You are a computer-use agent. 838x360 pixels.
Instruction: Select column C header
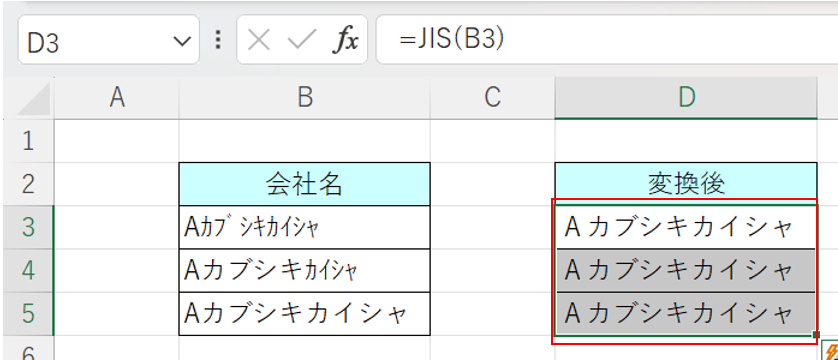[x=492, y=98]
